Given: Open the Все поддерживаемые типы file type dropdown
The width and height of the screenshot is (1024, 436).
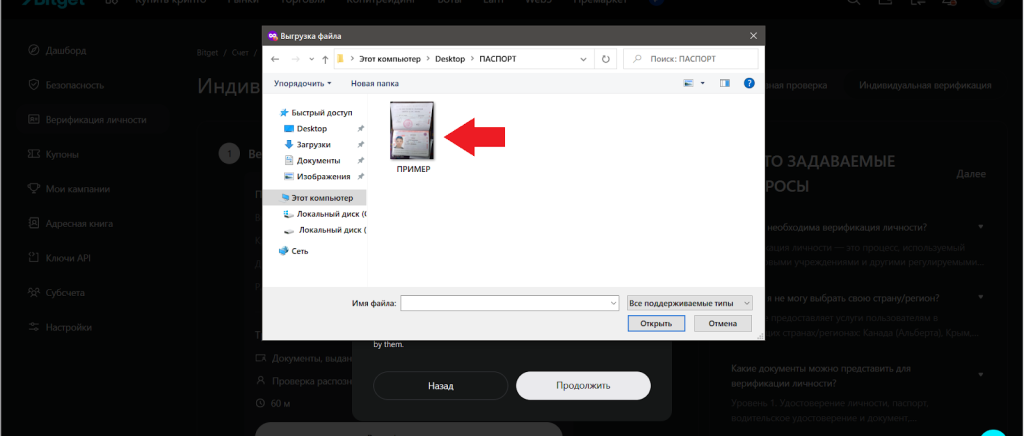Looking at the screenshot, I should pyautogui.click(x=689, y=302).
